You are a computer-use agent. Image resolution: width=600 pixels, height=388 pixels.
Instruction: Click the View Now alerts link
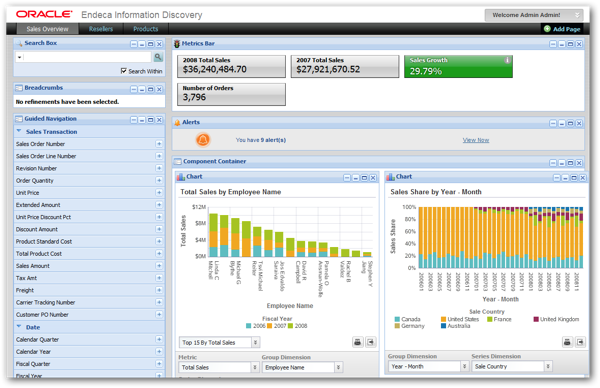(x=476, y=140)
